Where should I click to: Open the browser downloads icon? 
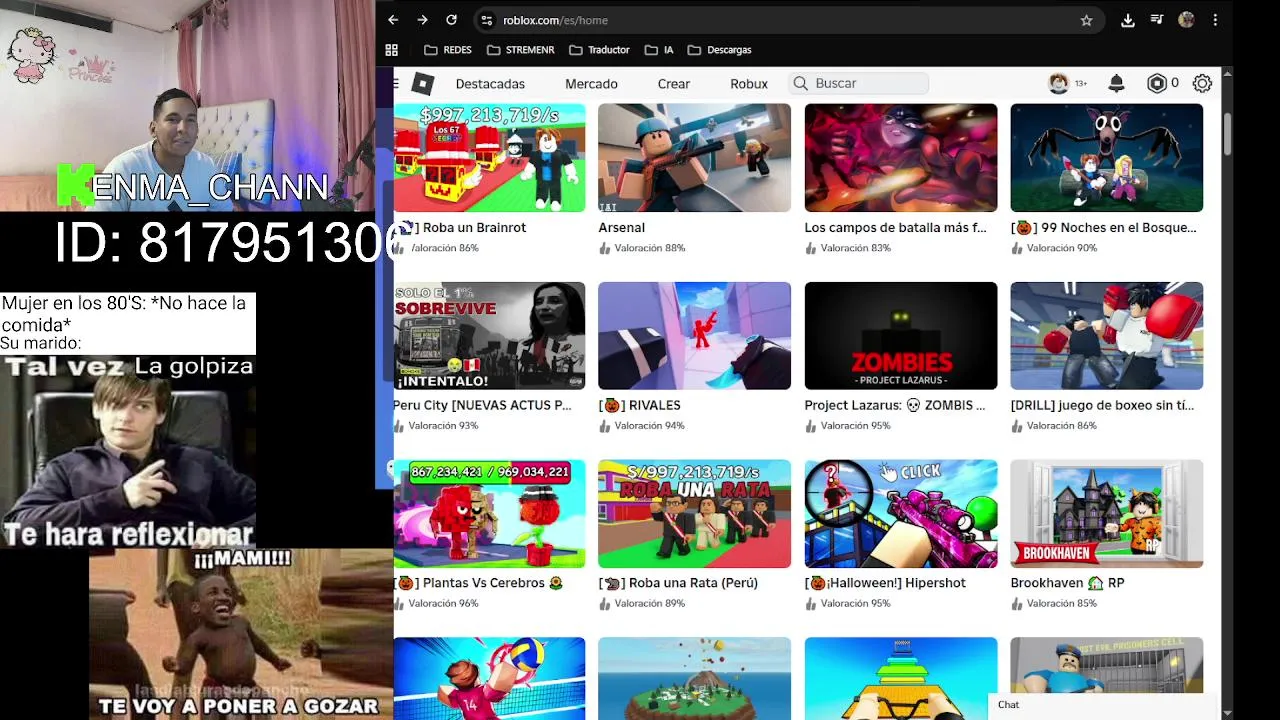click(x=1127, y=20)
